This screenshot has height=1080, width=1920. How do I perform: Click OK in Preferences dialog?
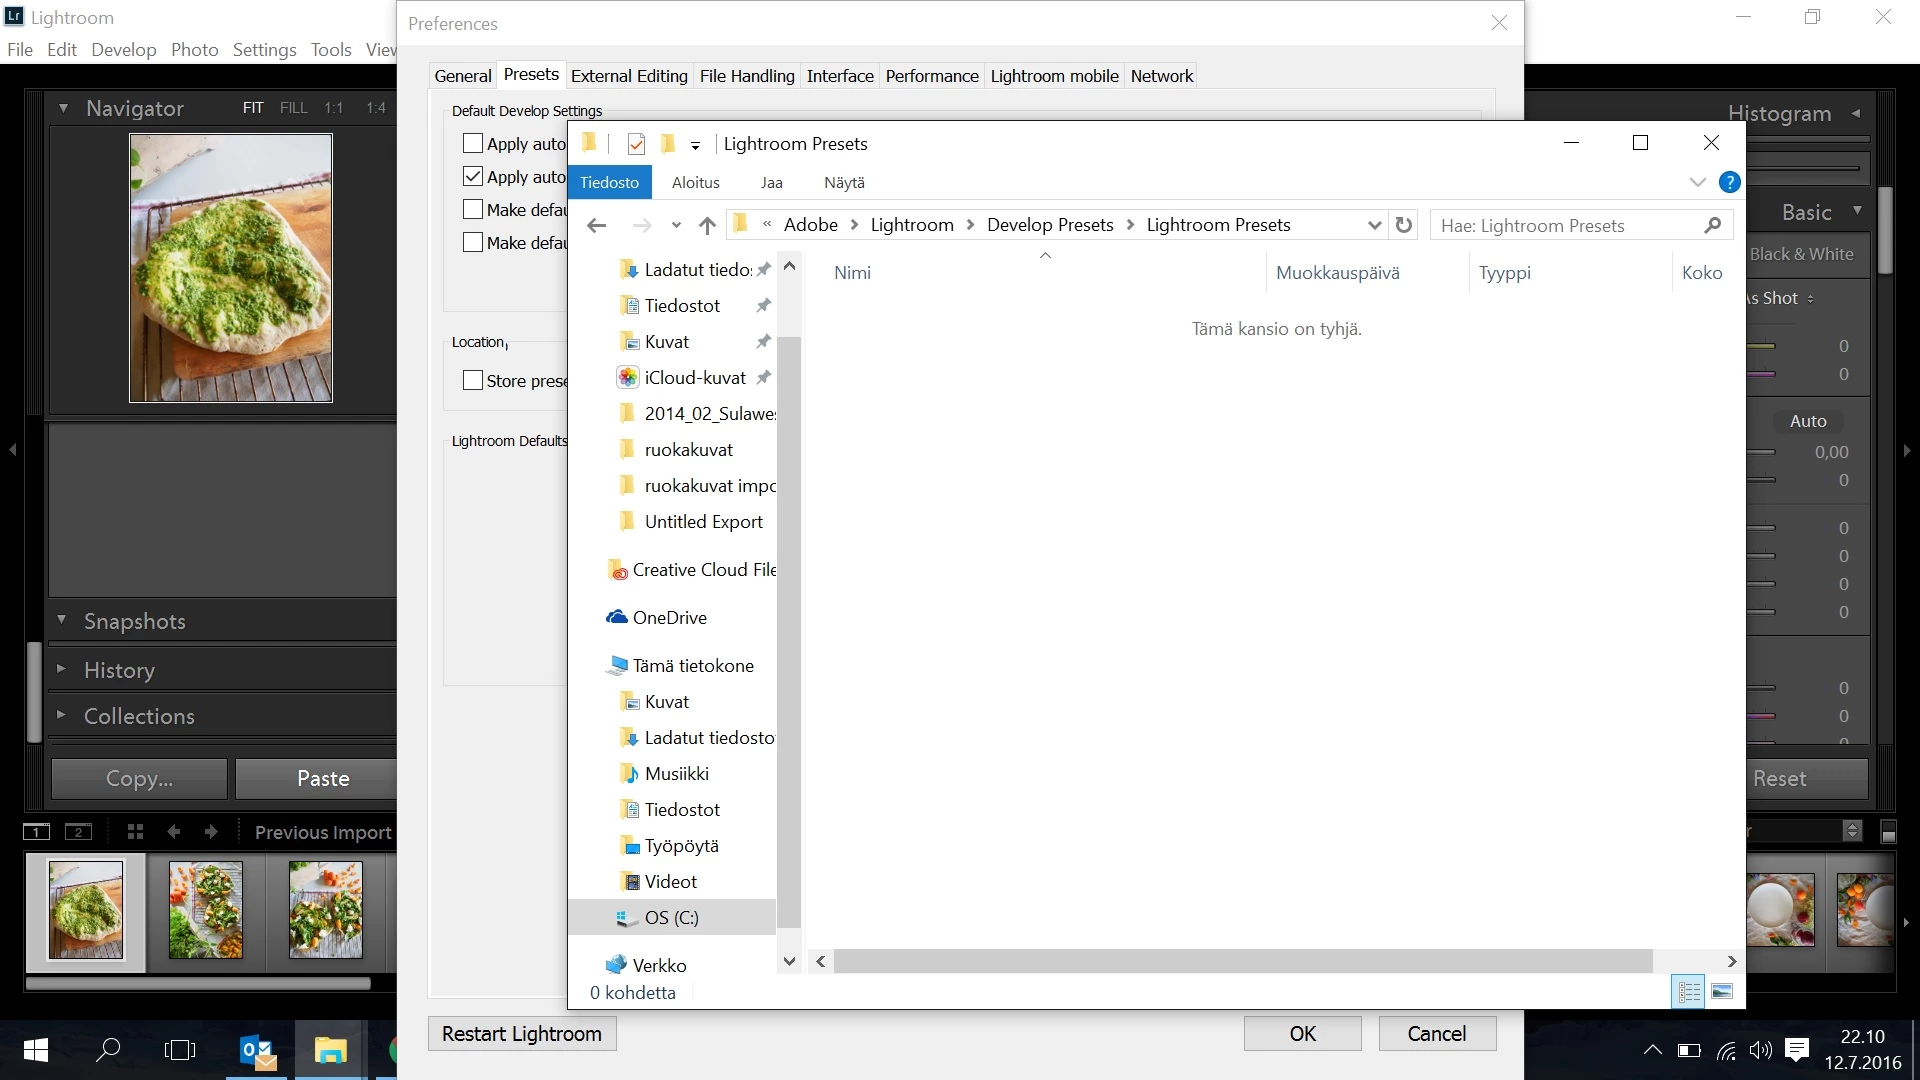point(1302,1034)
